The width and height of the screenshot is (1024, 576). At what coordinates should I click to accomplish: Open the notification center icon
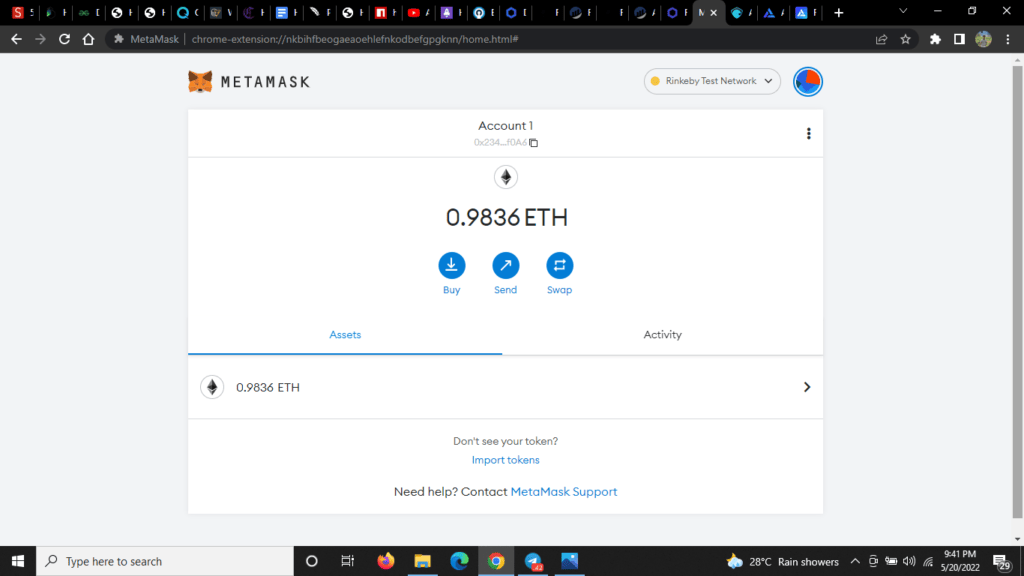1002,562
